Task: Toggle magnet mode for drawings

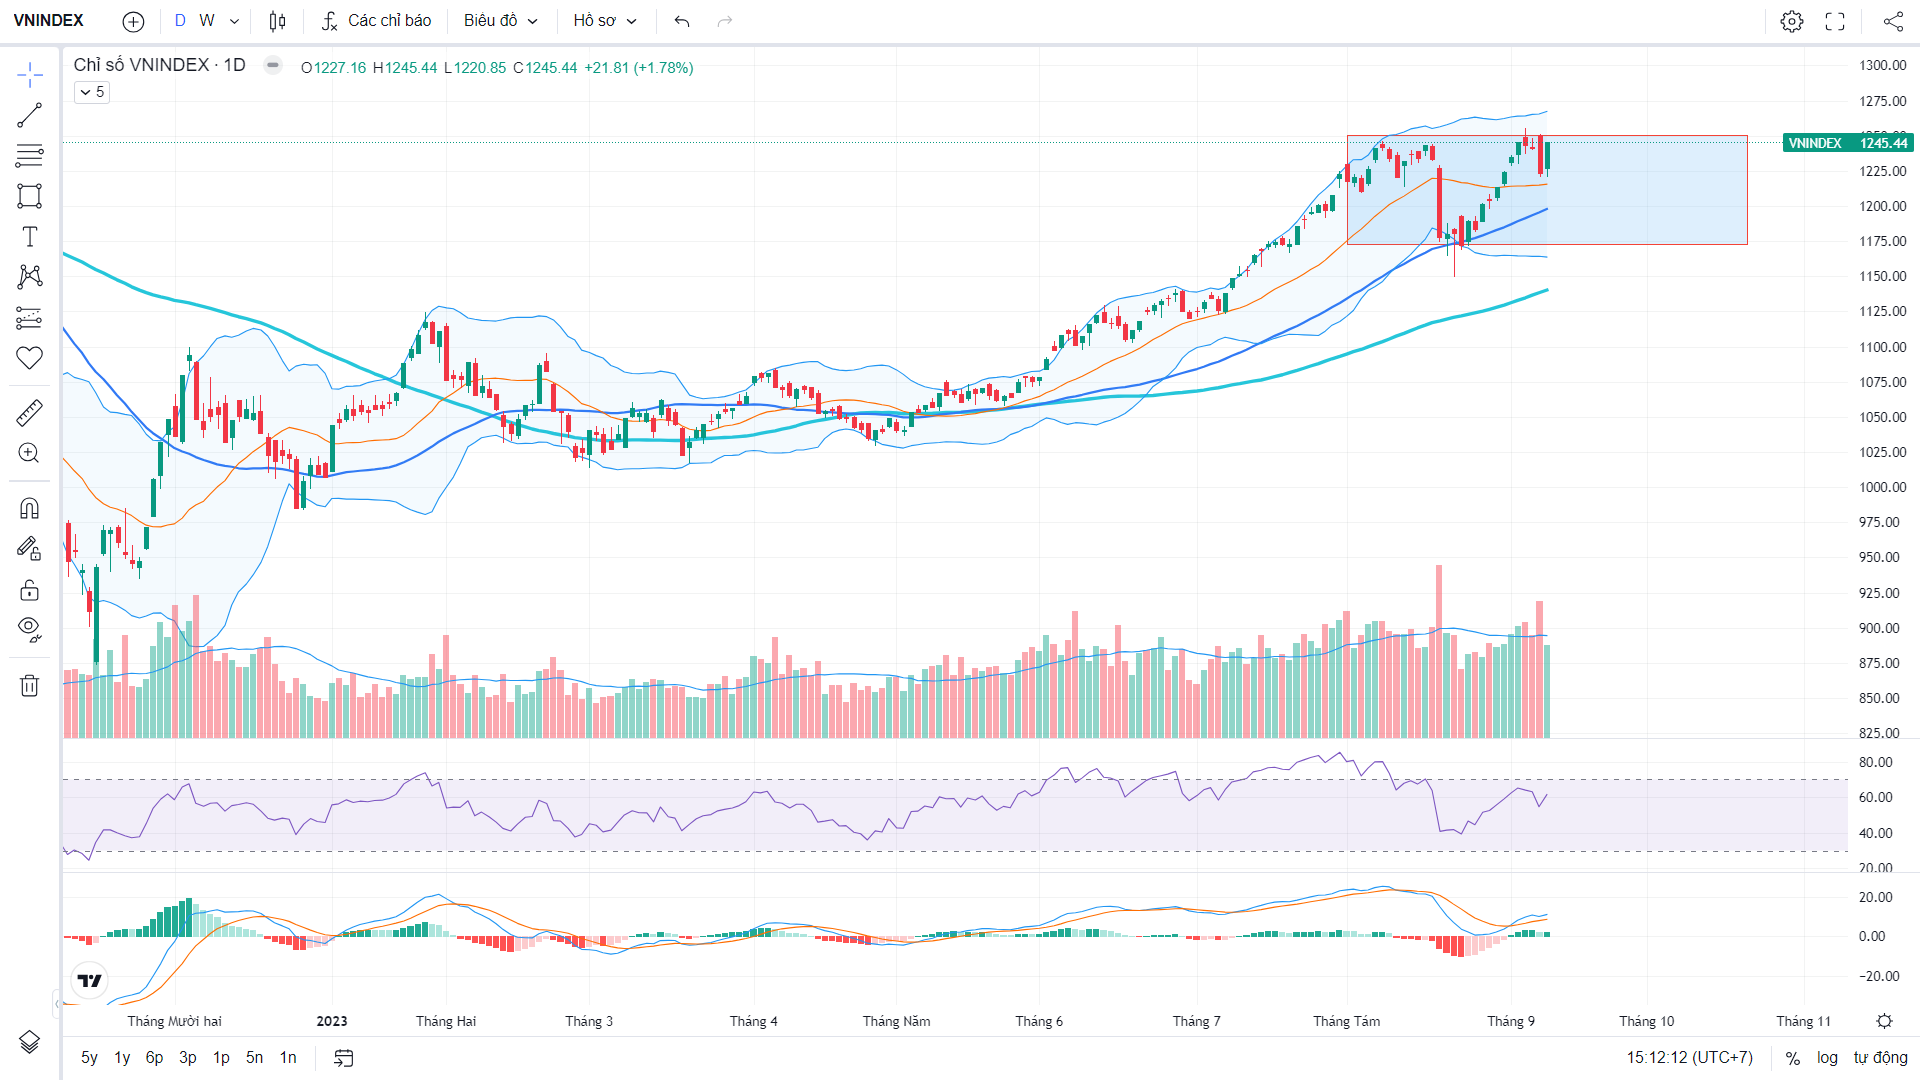Action: 30,508
